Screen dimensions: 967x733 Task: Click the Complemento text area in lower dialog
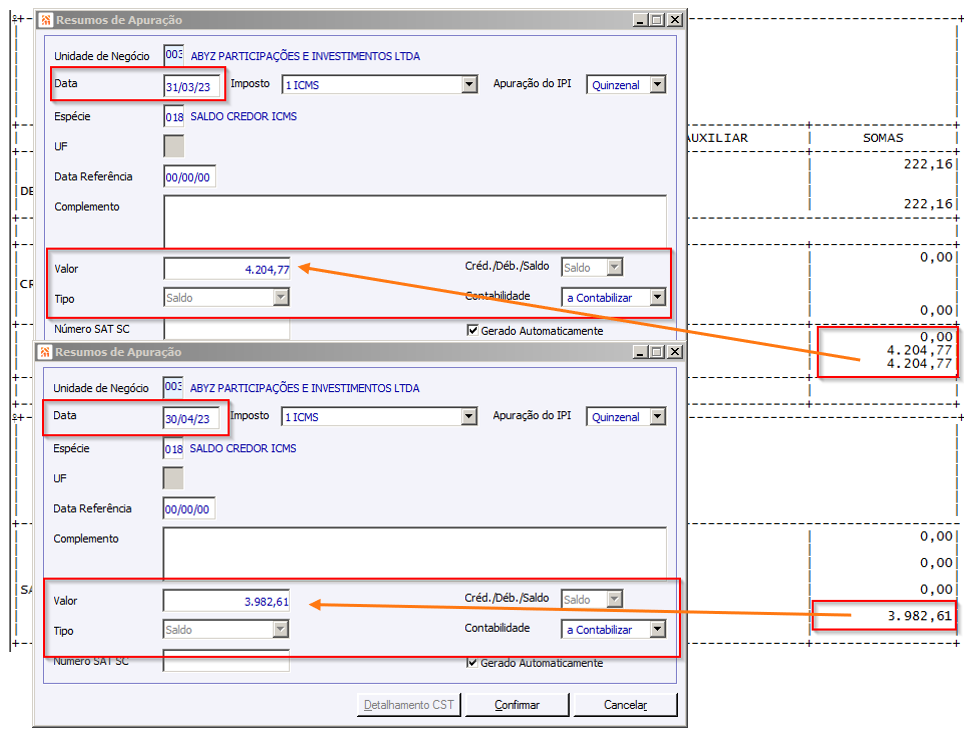[414, 552]
